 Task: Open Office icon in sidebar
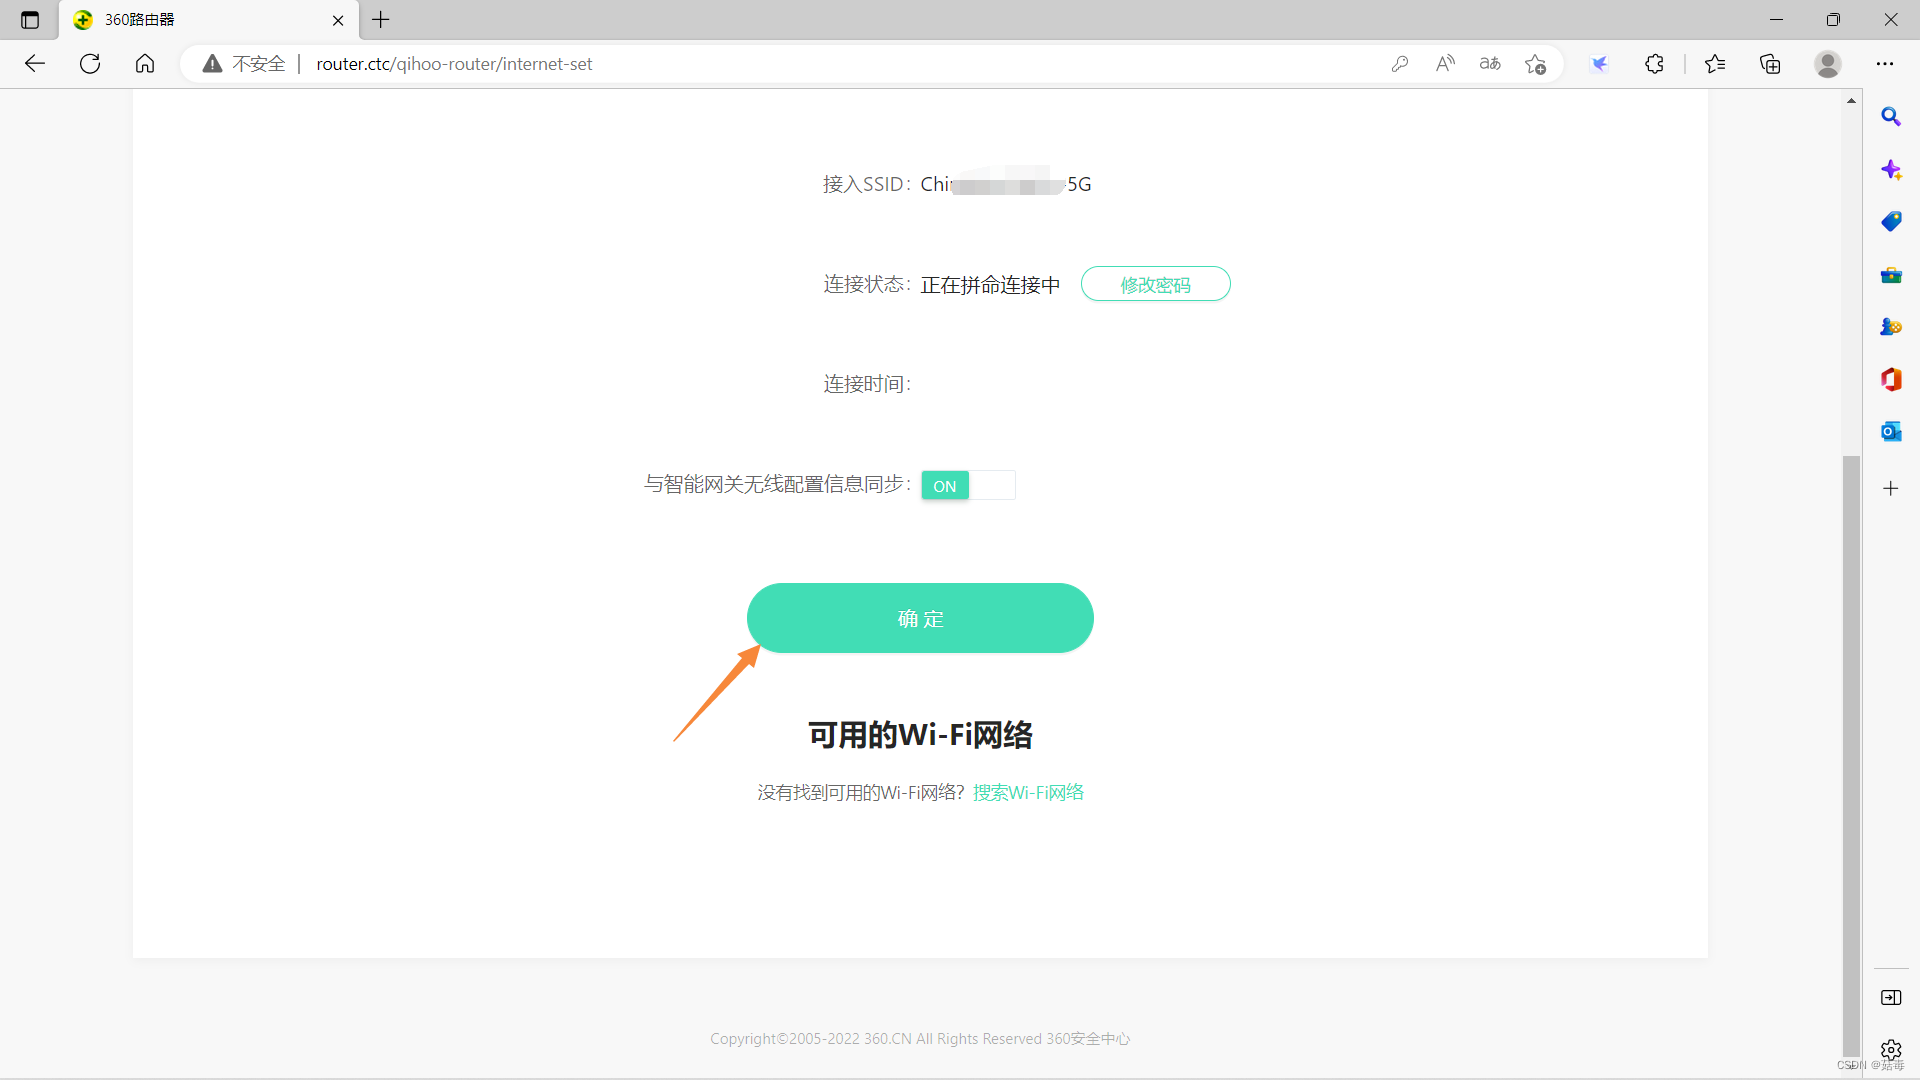pos(1890,379)
